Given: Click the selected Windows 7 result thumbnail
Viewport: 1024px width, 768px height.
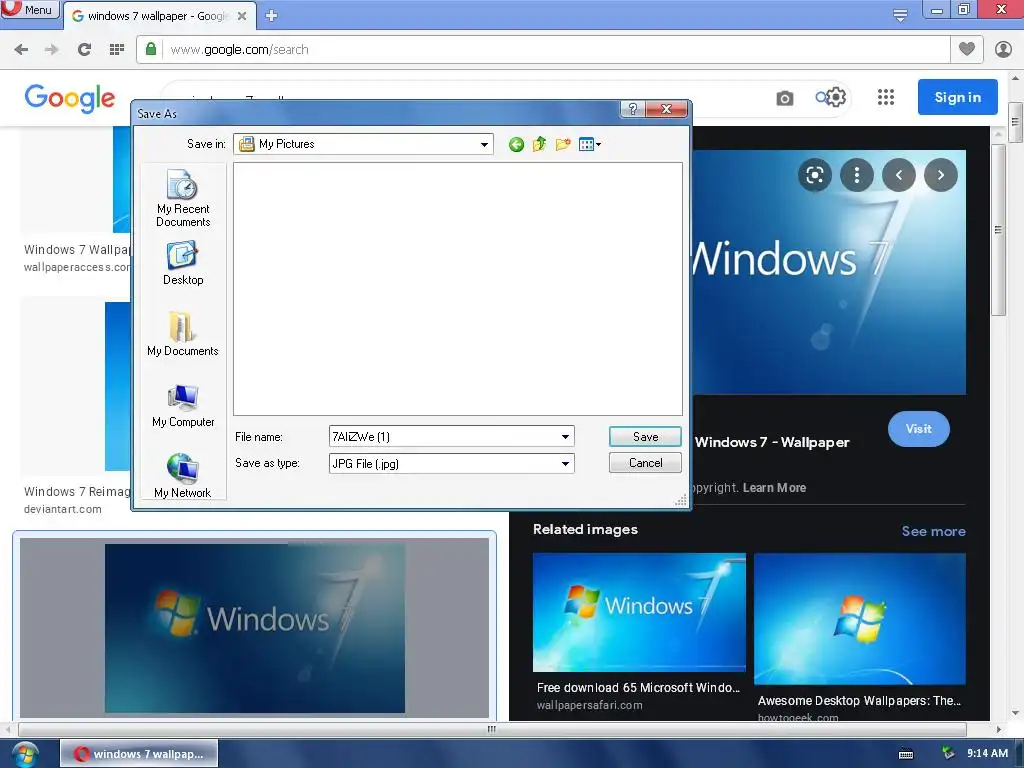Looking at the screenshot, I should [x=255, y=628].
